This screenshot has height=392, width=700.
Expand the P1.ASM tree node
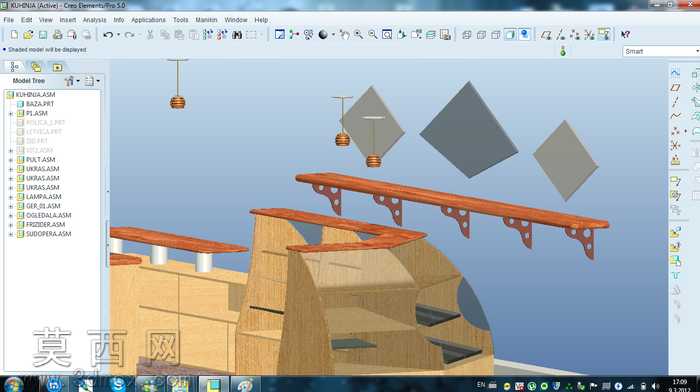(x=11, y=113)
